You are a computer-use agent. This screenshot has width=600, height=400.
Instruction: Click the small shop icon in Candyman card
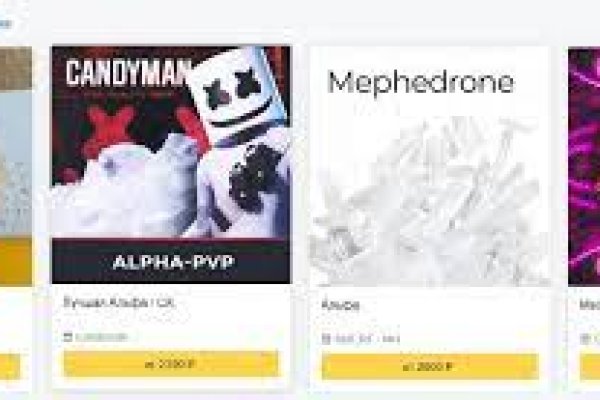pyautogui.click(x=68, y=337)
